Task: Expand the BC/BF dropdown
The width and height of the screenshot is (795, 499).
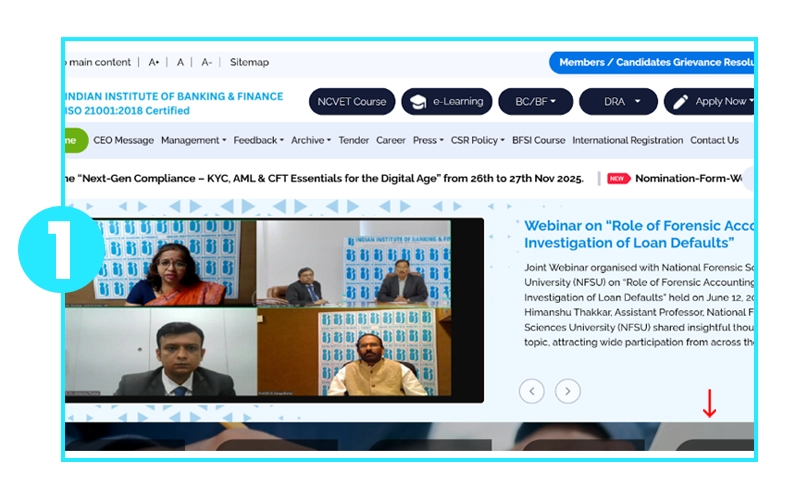Action: (535, 101)
